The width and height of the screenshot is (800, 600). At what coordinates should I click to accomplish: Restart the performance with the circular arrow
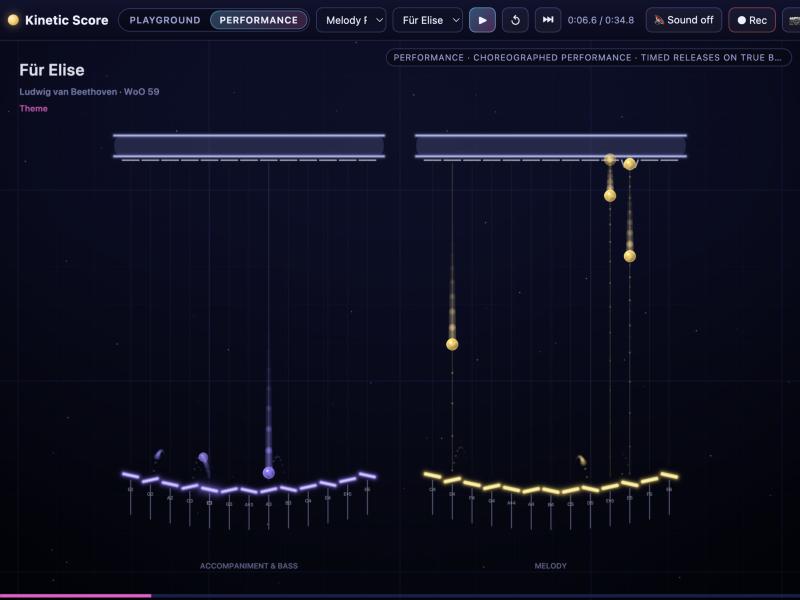click(x=515, y=20)
